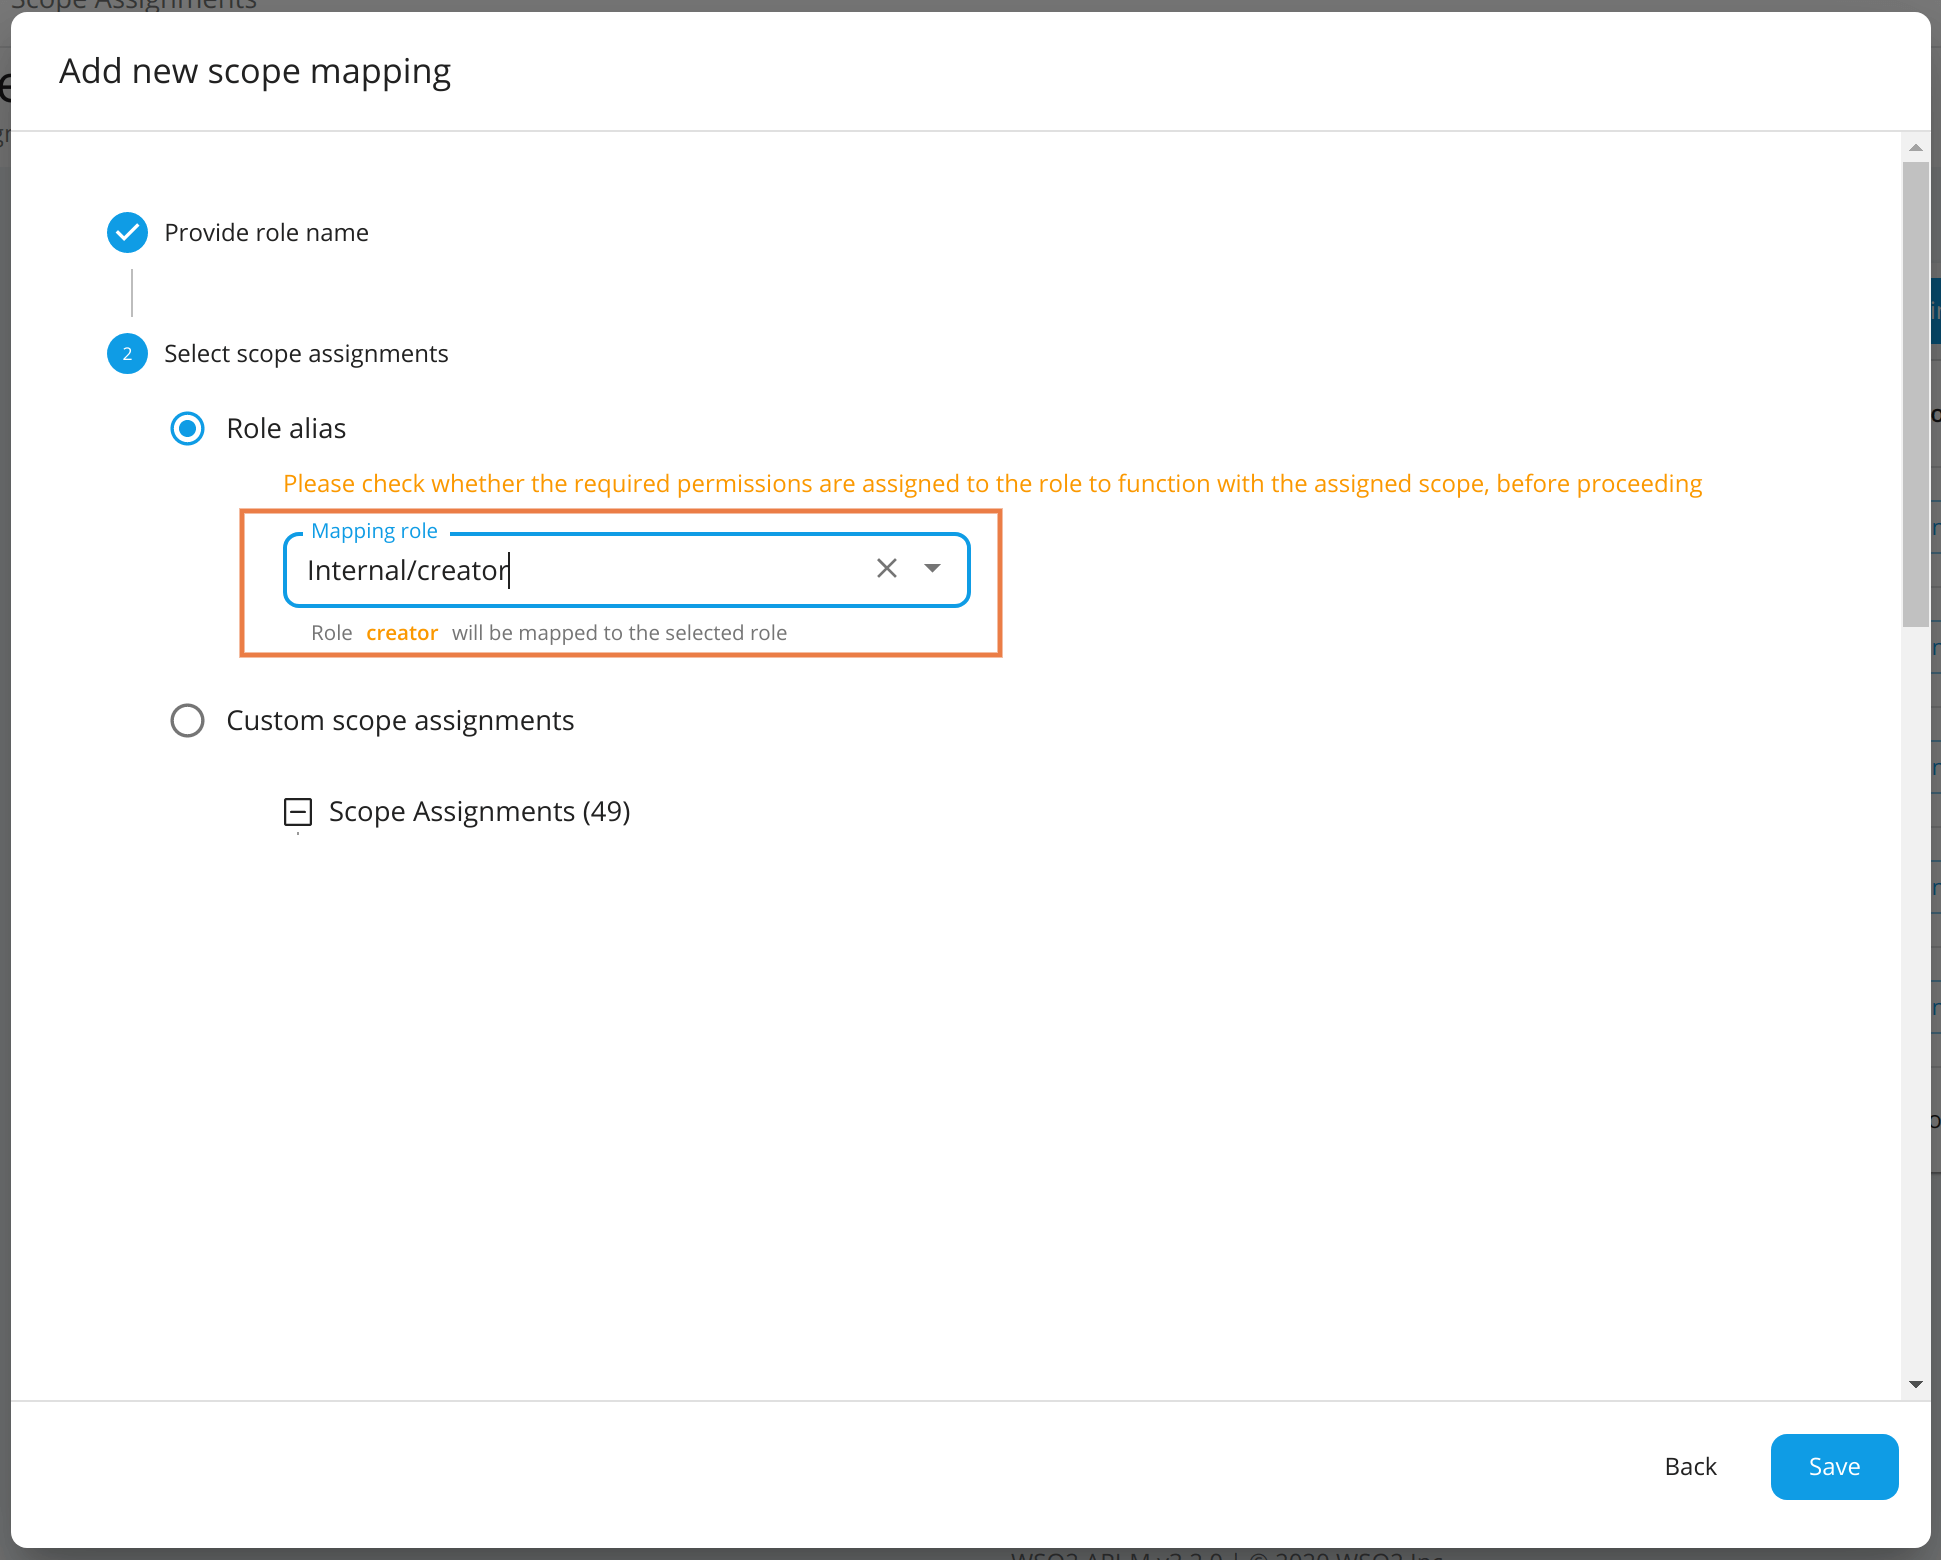This screenshot has width=1941, height=1560.
Task: Expand the Mapping role suggestions list
Action: coord(932,568)
